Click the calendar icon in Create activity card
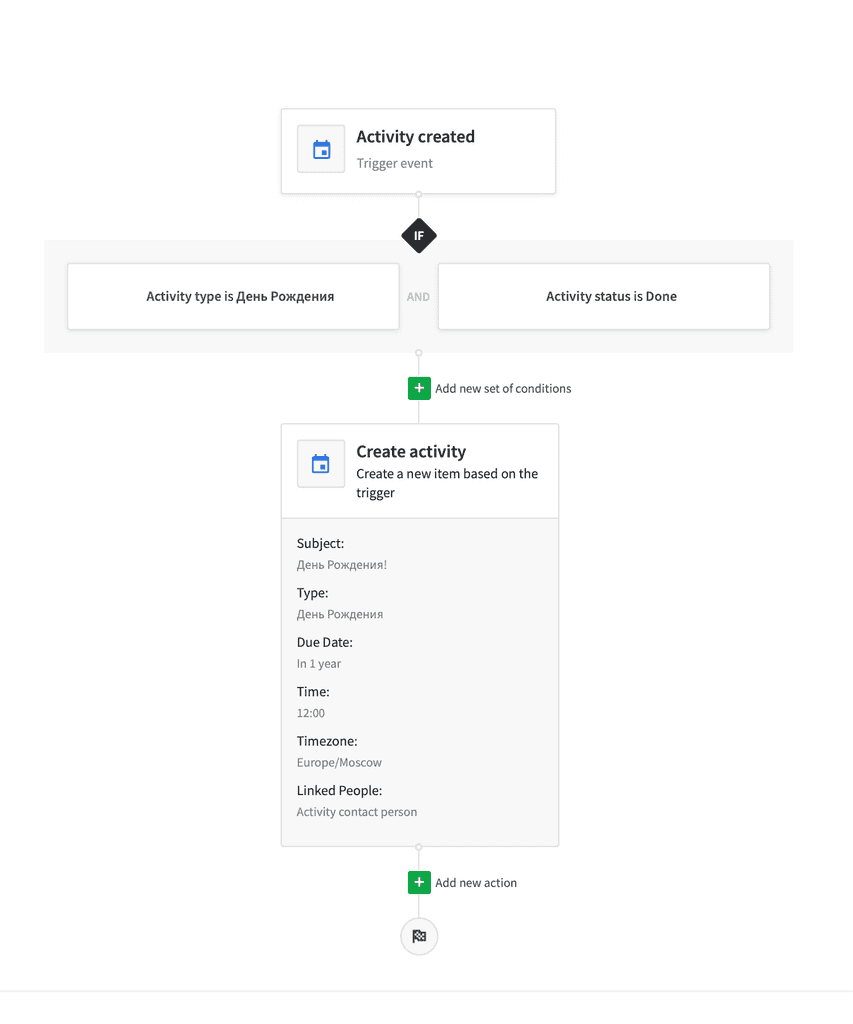 tap(321, 464)
